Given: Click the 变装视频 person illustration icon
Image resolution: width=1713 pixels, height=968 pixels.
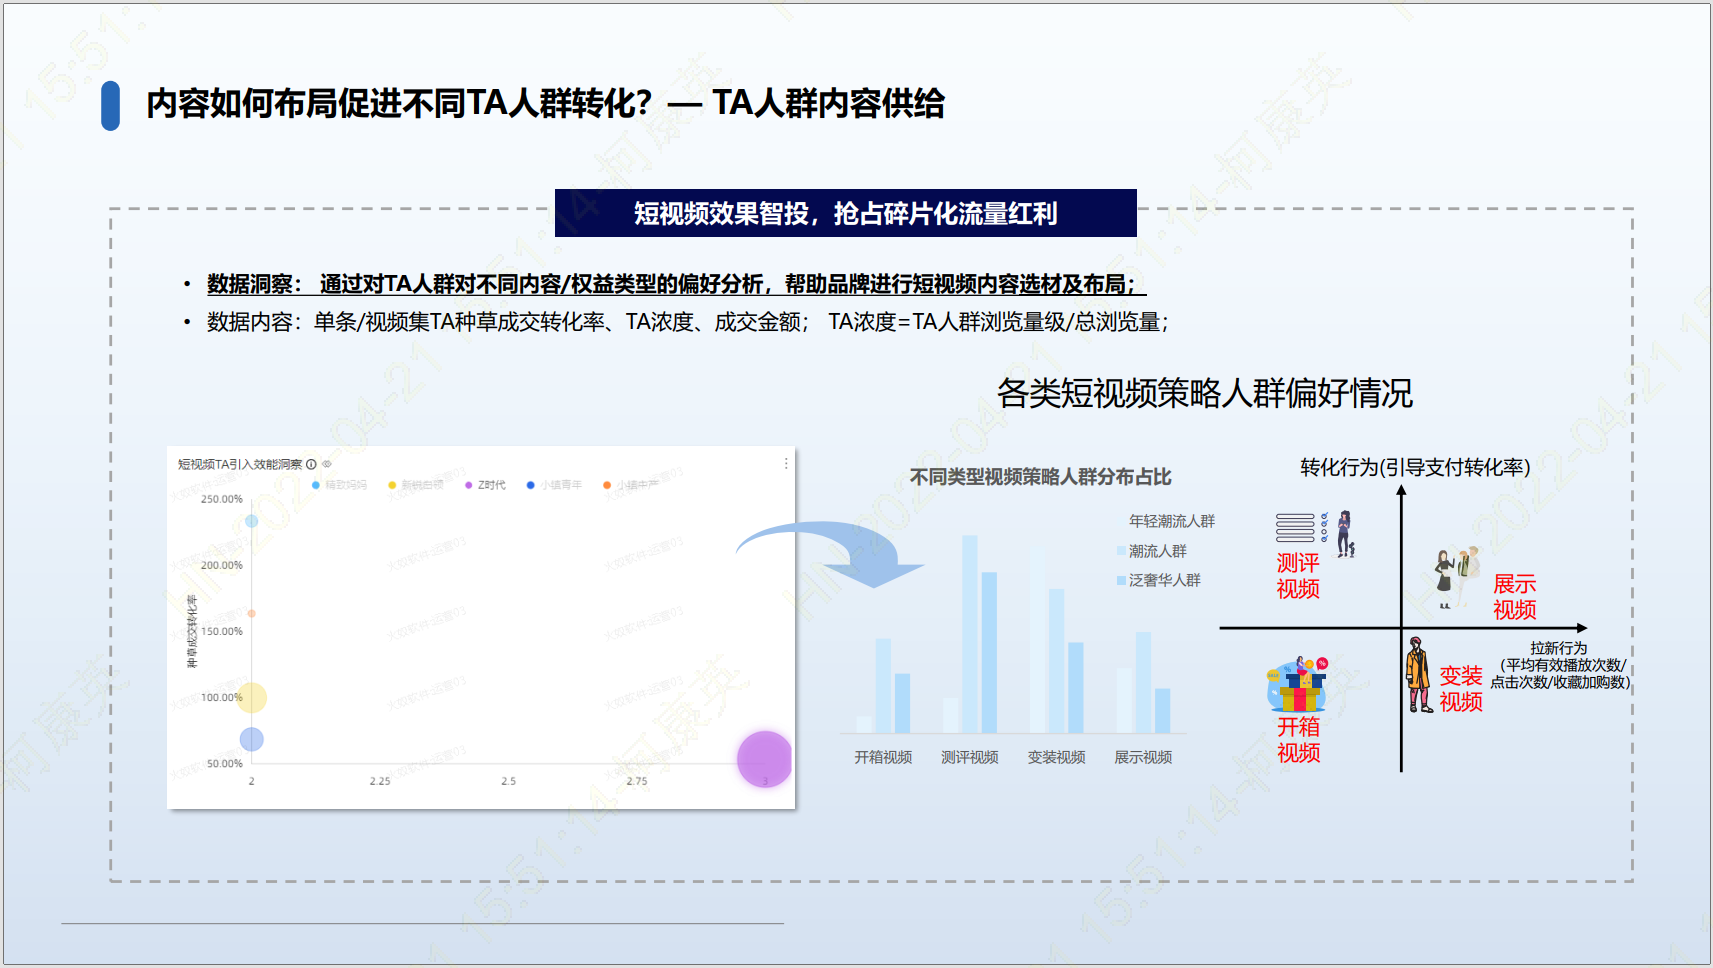Looking at the screenshot, I should (1419, 675).
